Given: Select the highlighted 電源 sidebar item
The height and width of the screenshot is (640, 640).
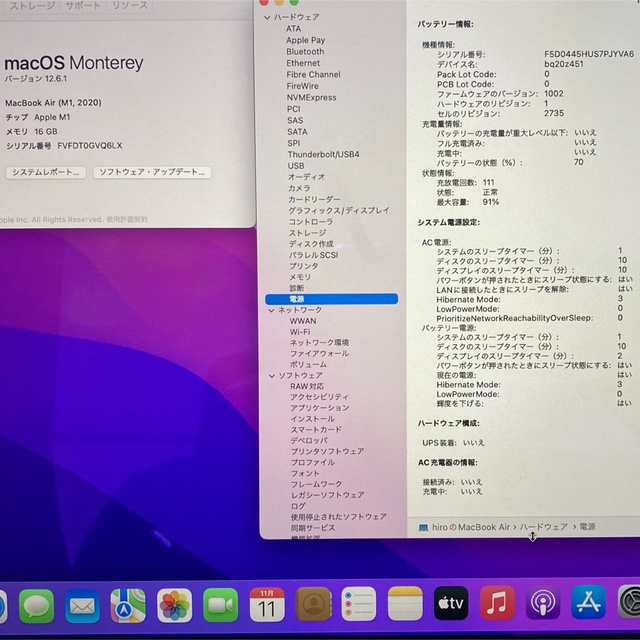Looking at the screenshot, I should (331, 299).
